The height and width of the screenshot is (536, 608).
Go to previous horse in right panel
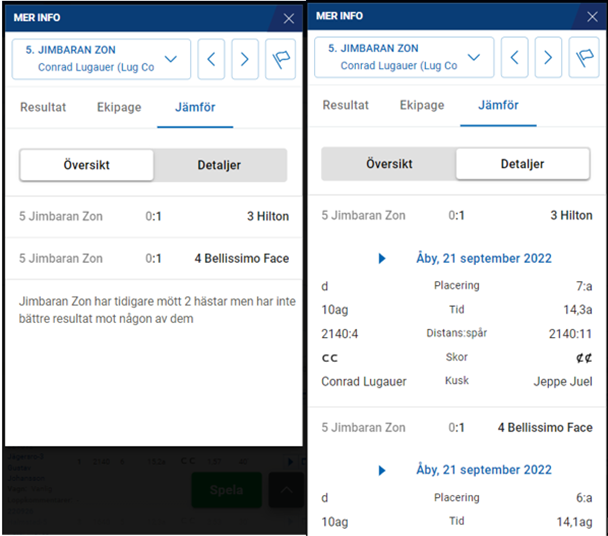point(515,57)
